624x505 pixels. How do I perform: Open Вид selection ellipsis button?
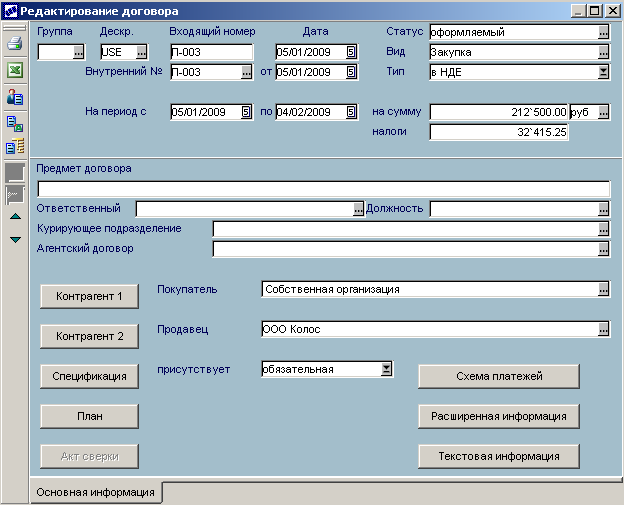click(x=603, y=52)
